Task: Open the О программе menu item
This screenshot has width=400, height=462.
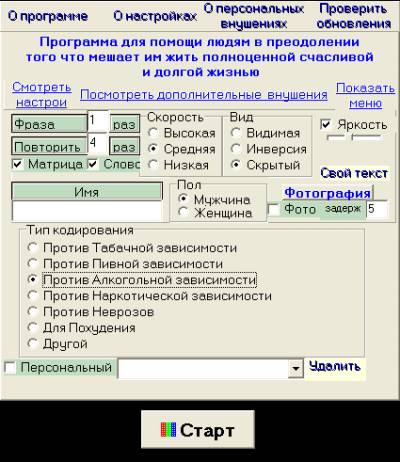Action: (48, 16)
